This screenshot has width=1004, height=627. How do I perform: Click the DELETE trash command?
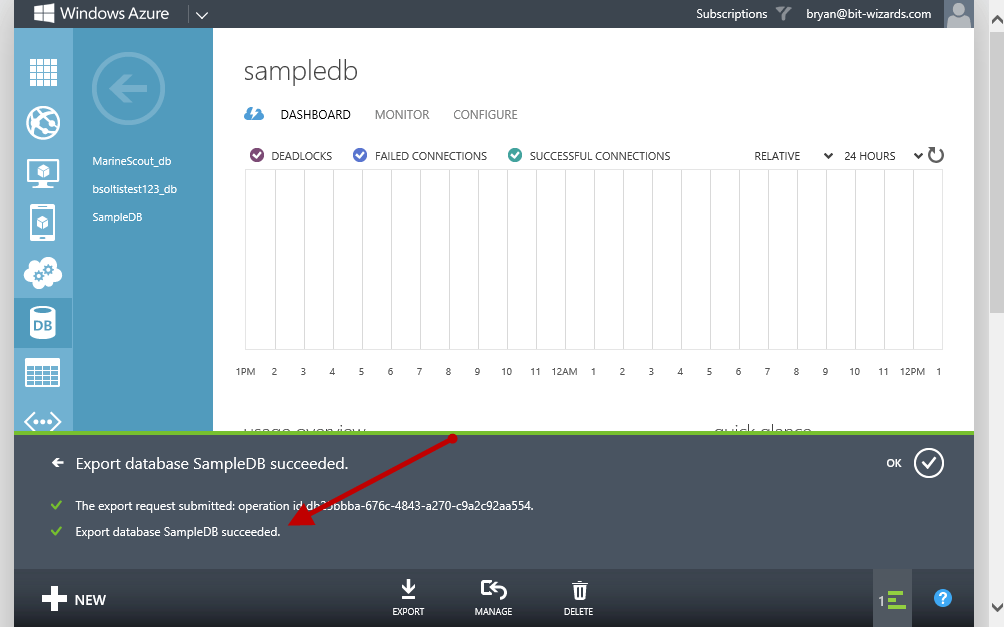(578, 598)
